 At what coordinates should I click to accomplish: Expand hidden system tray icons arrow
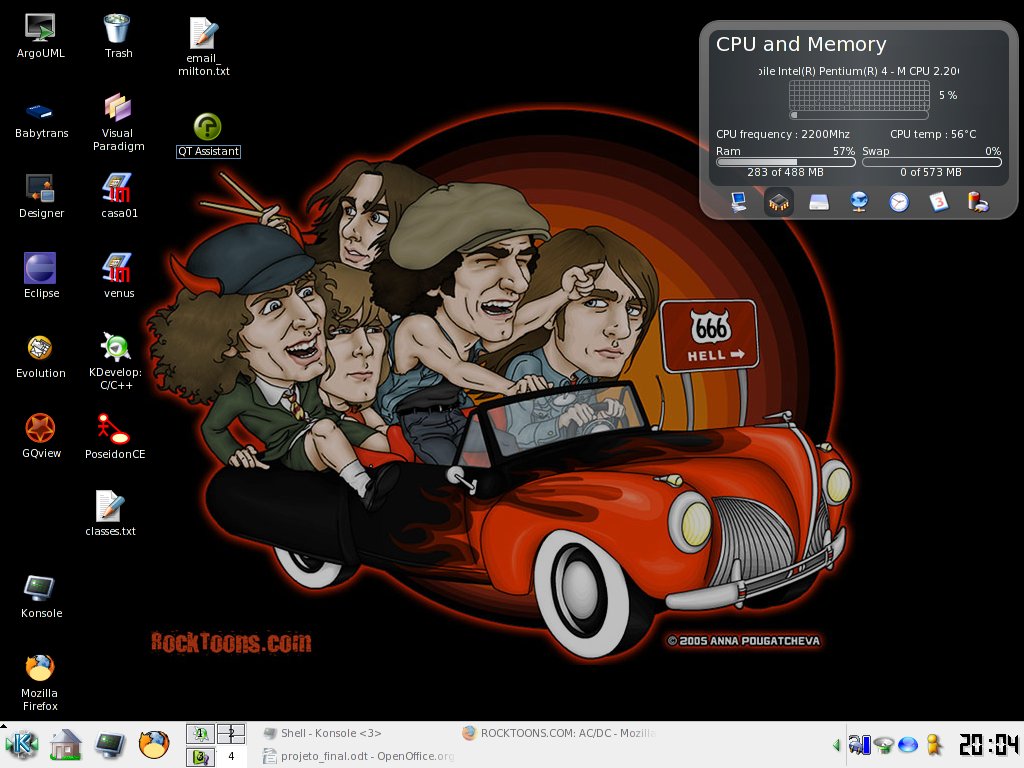836,744
